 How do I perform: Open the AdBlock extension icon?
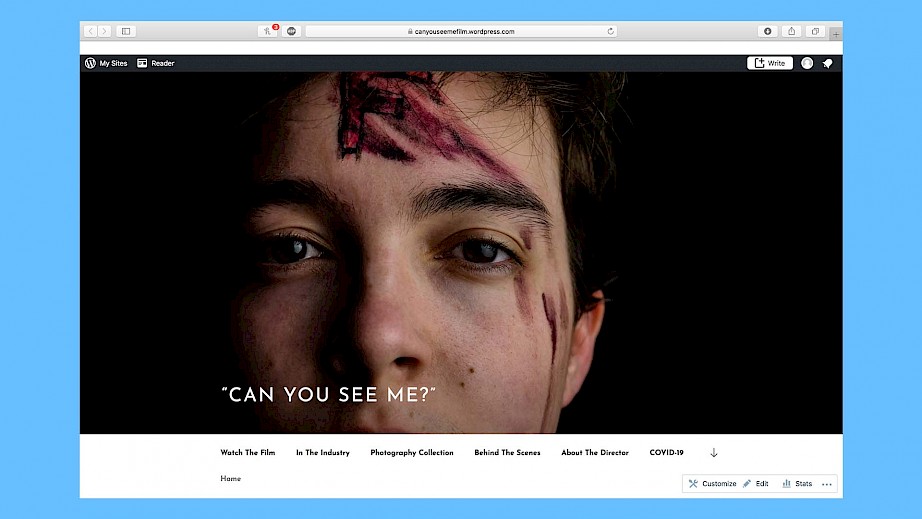click(x=291, y=31)
